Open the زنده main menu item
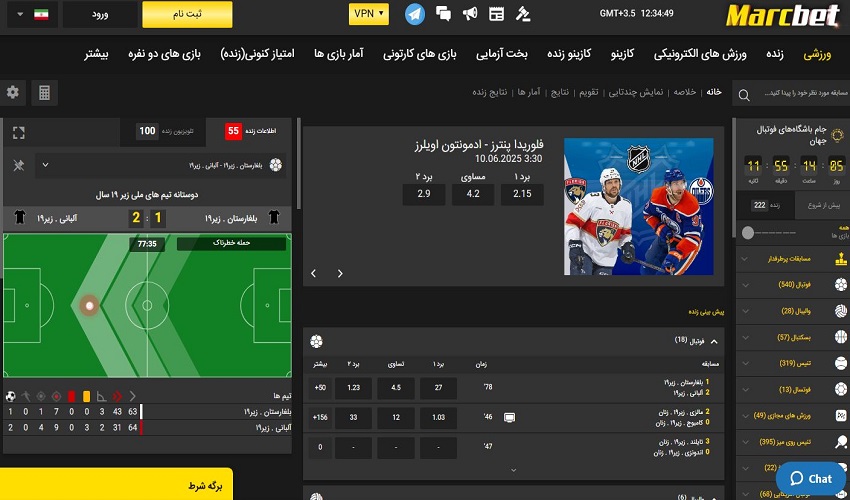This screenshot has height=500, width=850. (775, 54)
